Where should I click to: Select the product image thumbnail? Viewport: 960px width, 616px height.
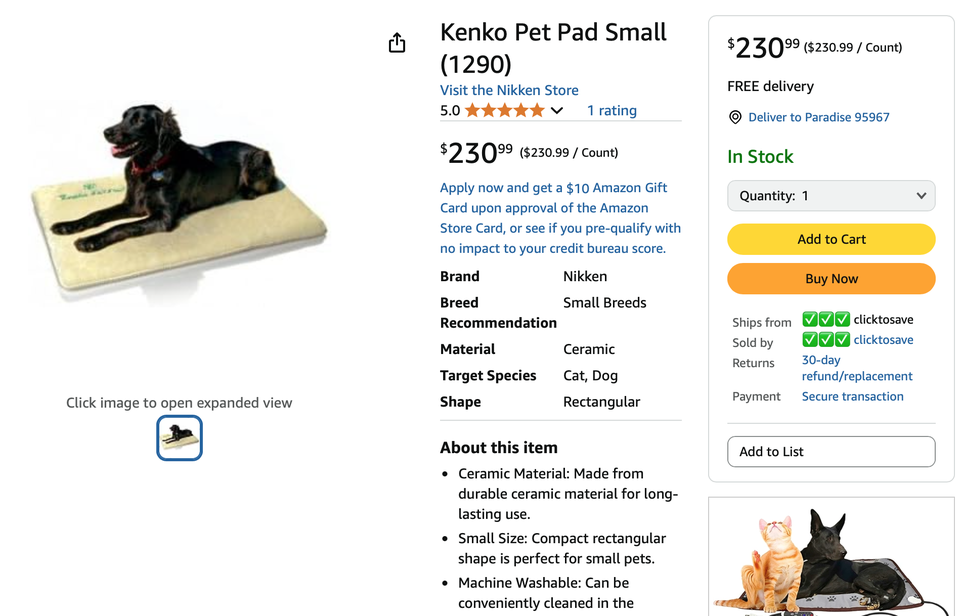pos(180,438)
